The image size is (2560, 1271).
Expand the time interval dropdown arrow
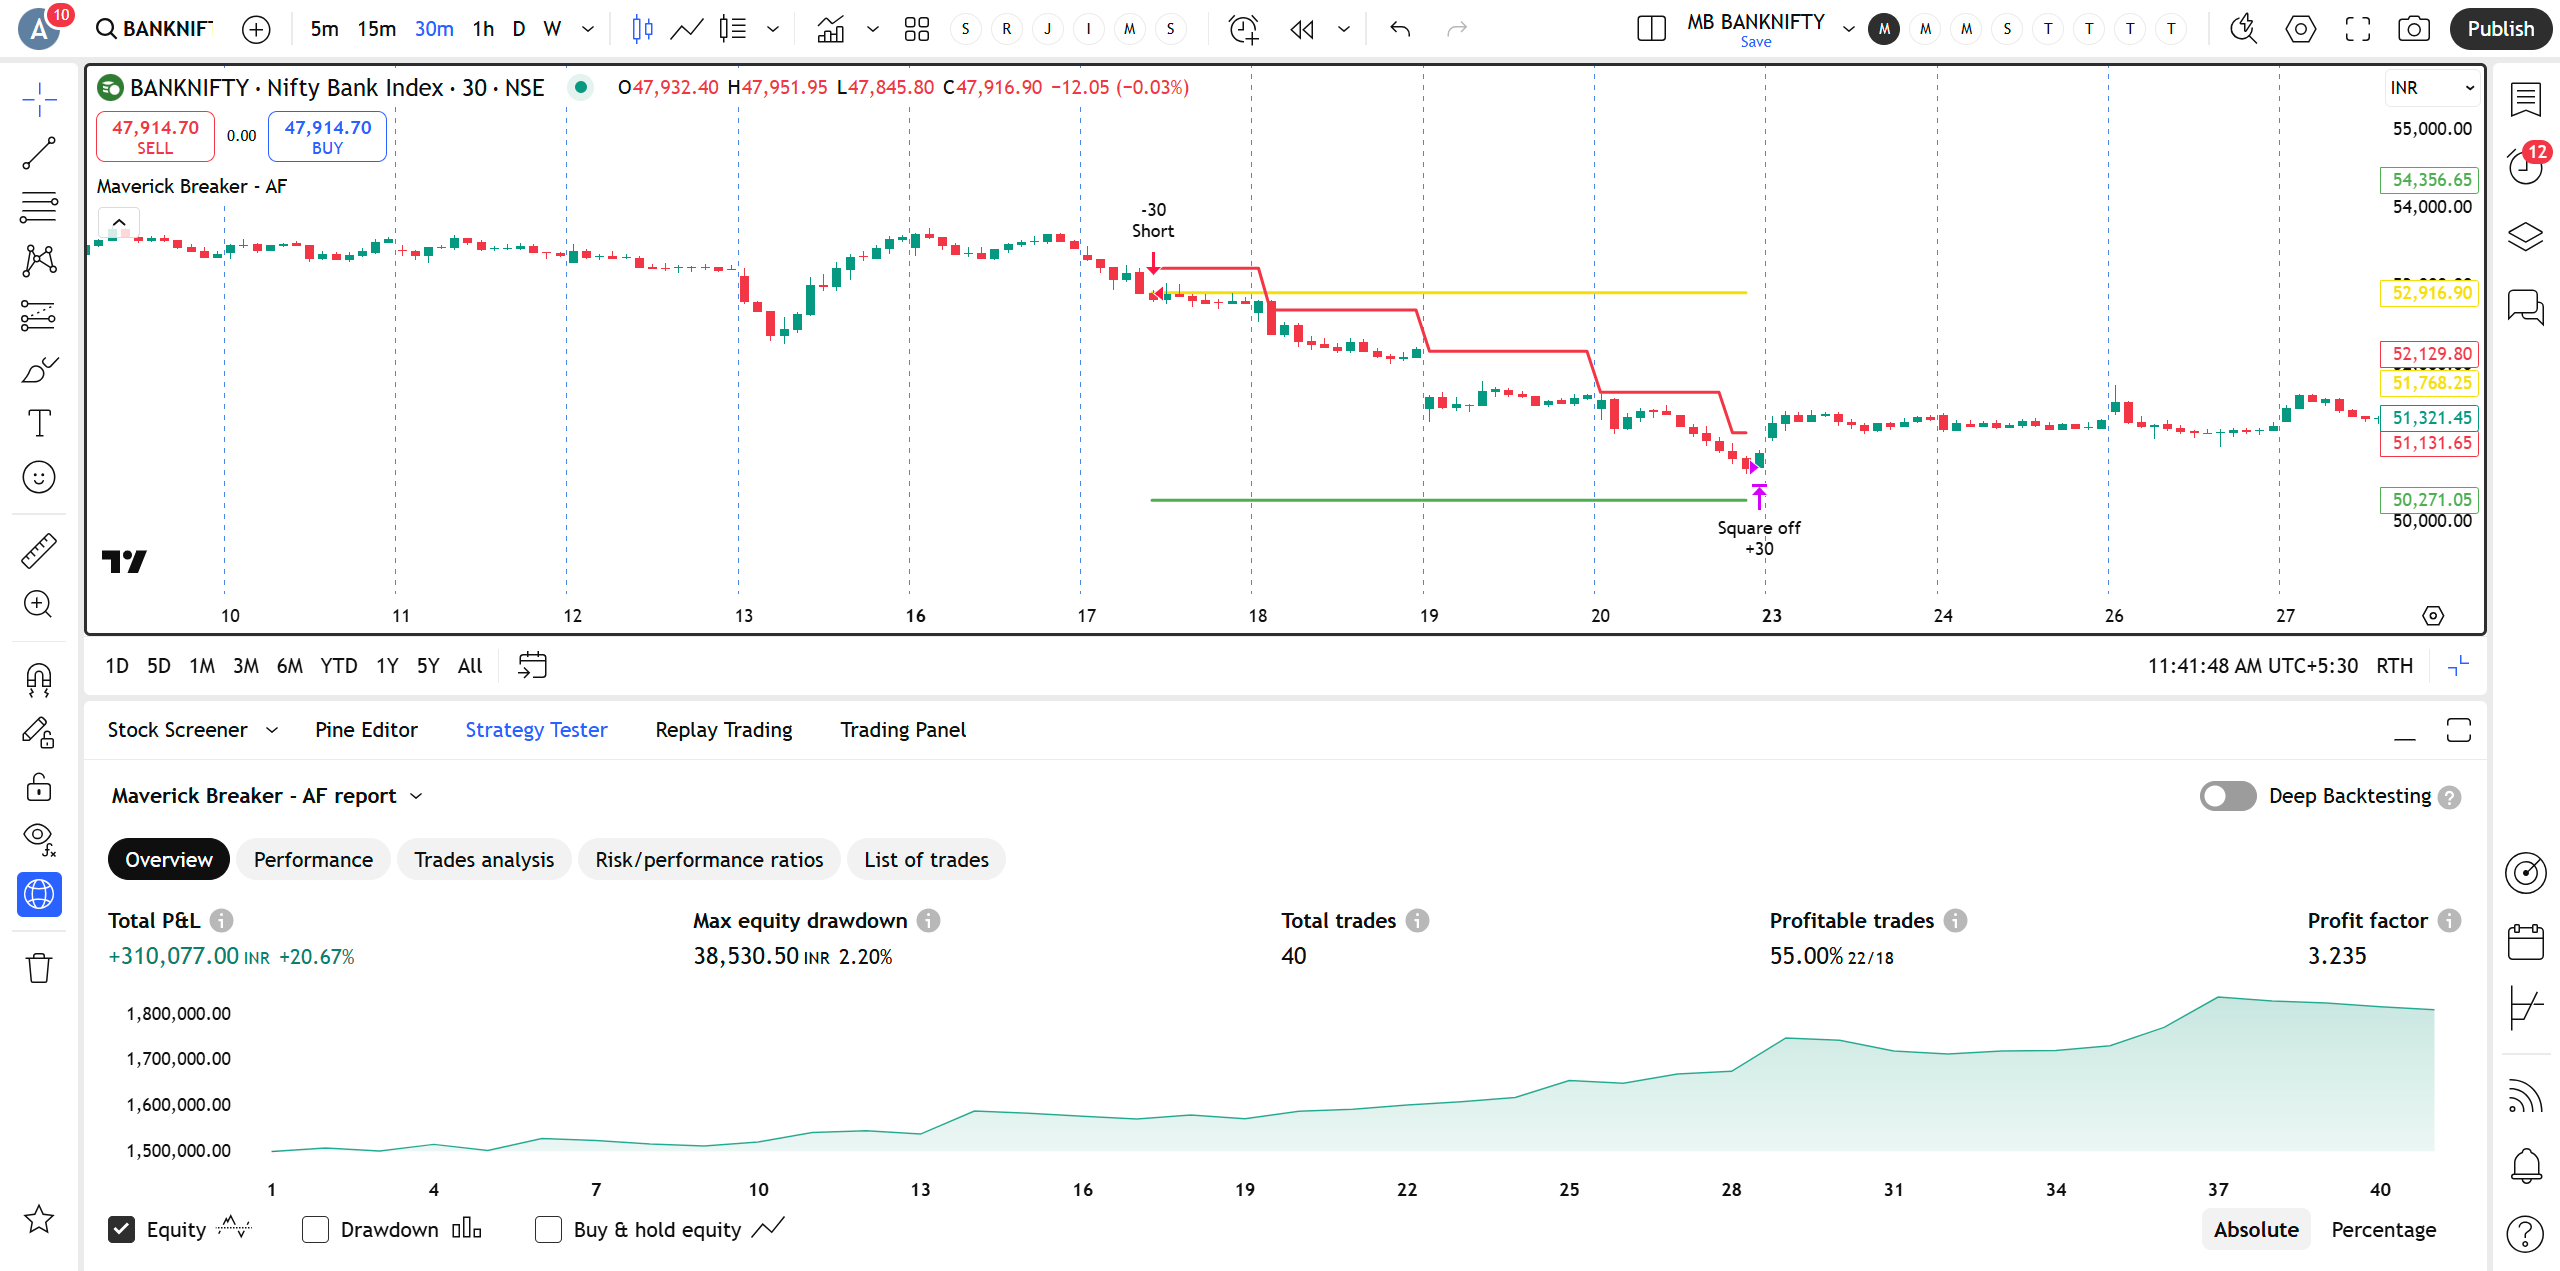click(x=588, y=29)
